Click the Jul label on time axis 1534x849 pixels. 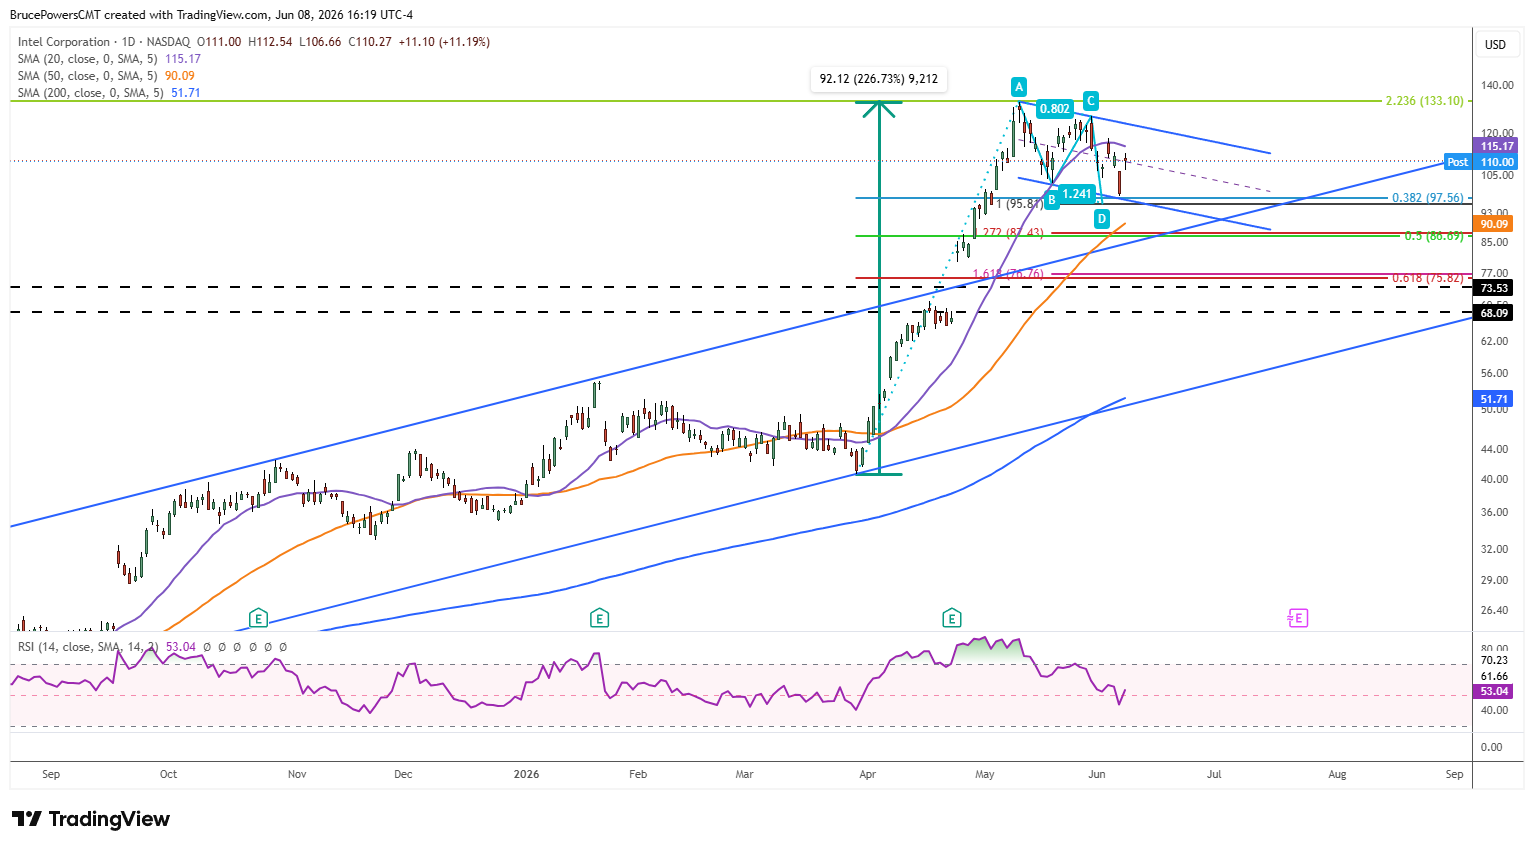click(1214, 774)
